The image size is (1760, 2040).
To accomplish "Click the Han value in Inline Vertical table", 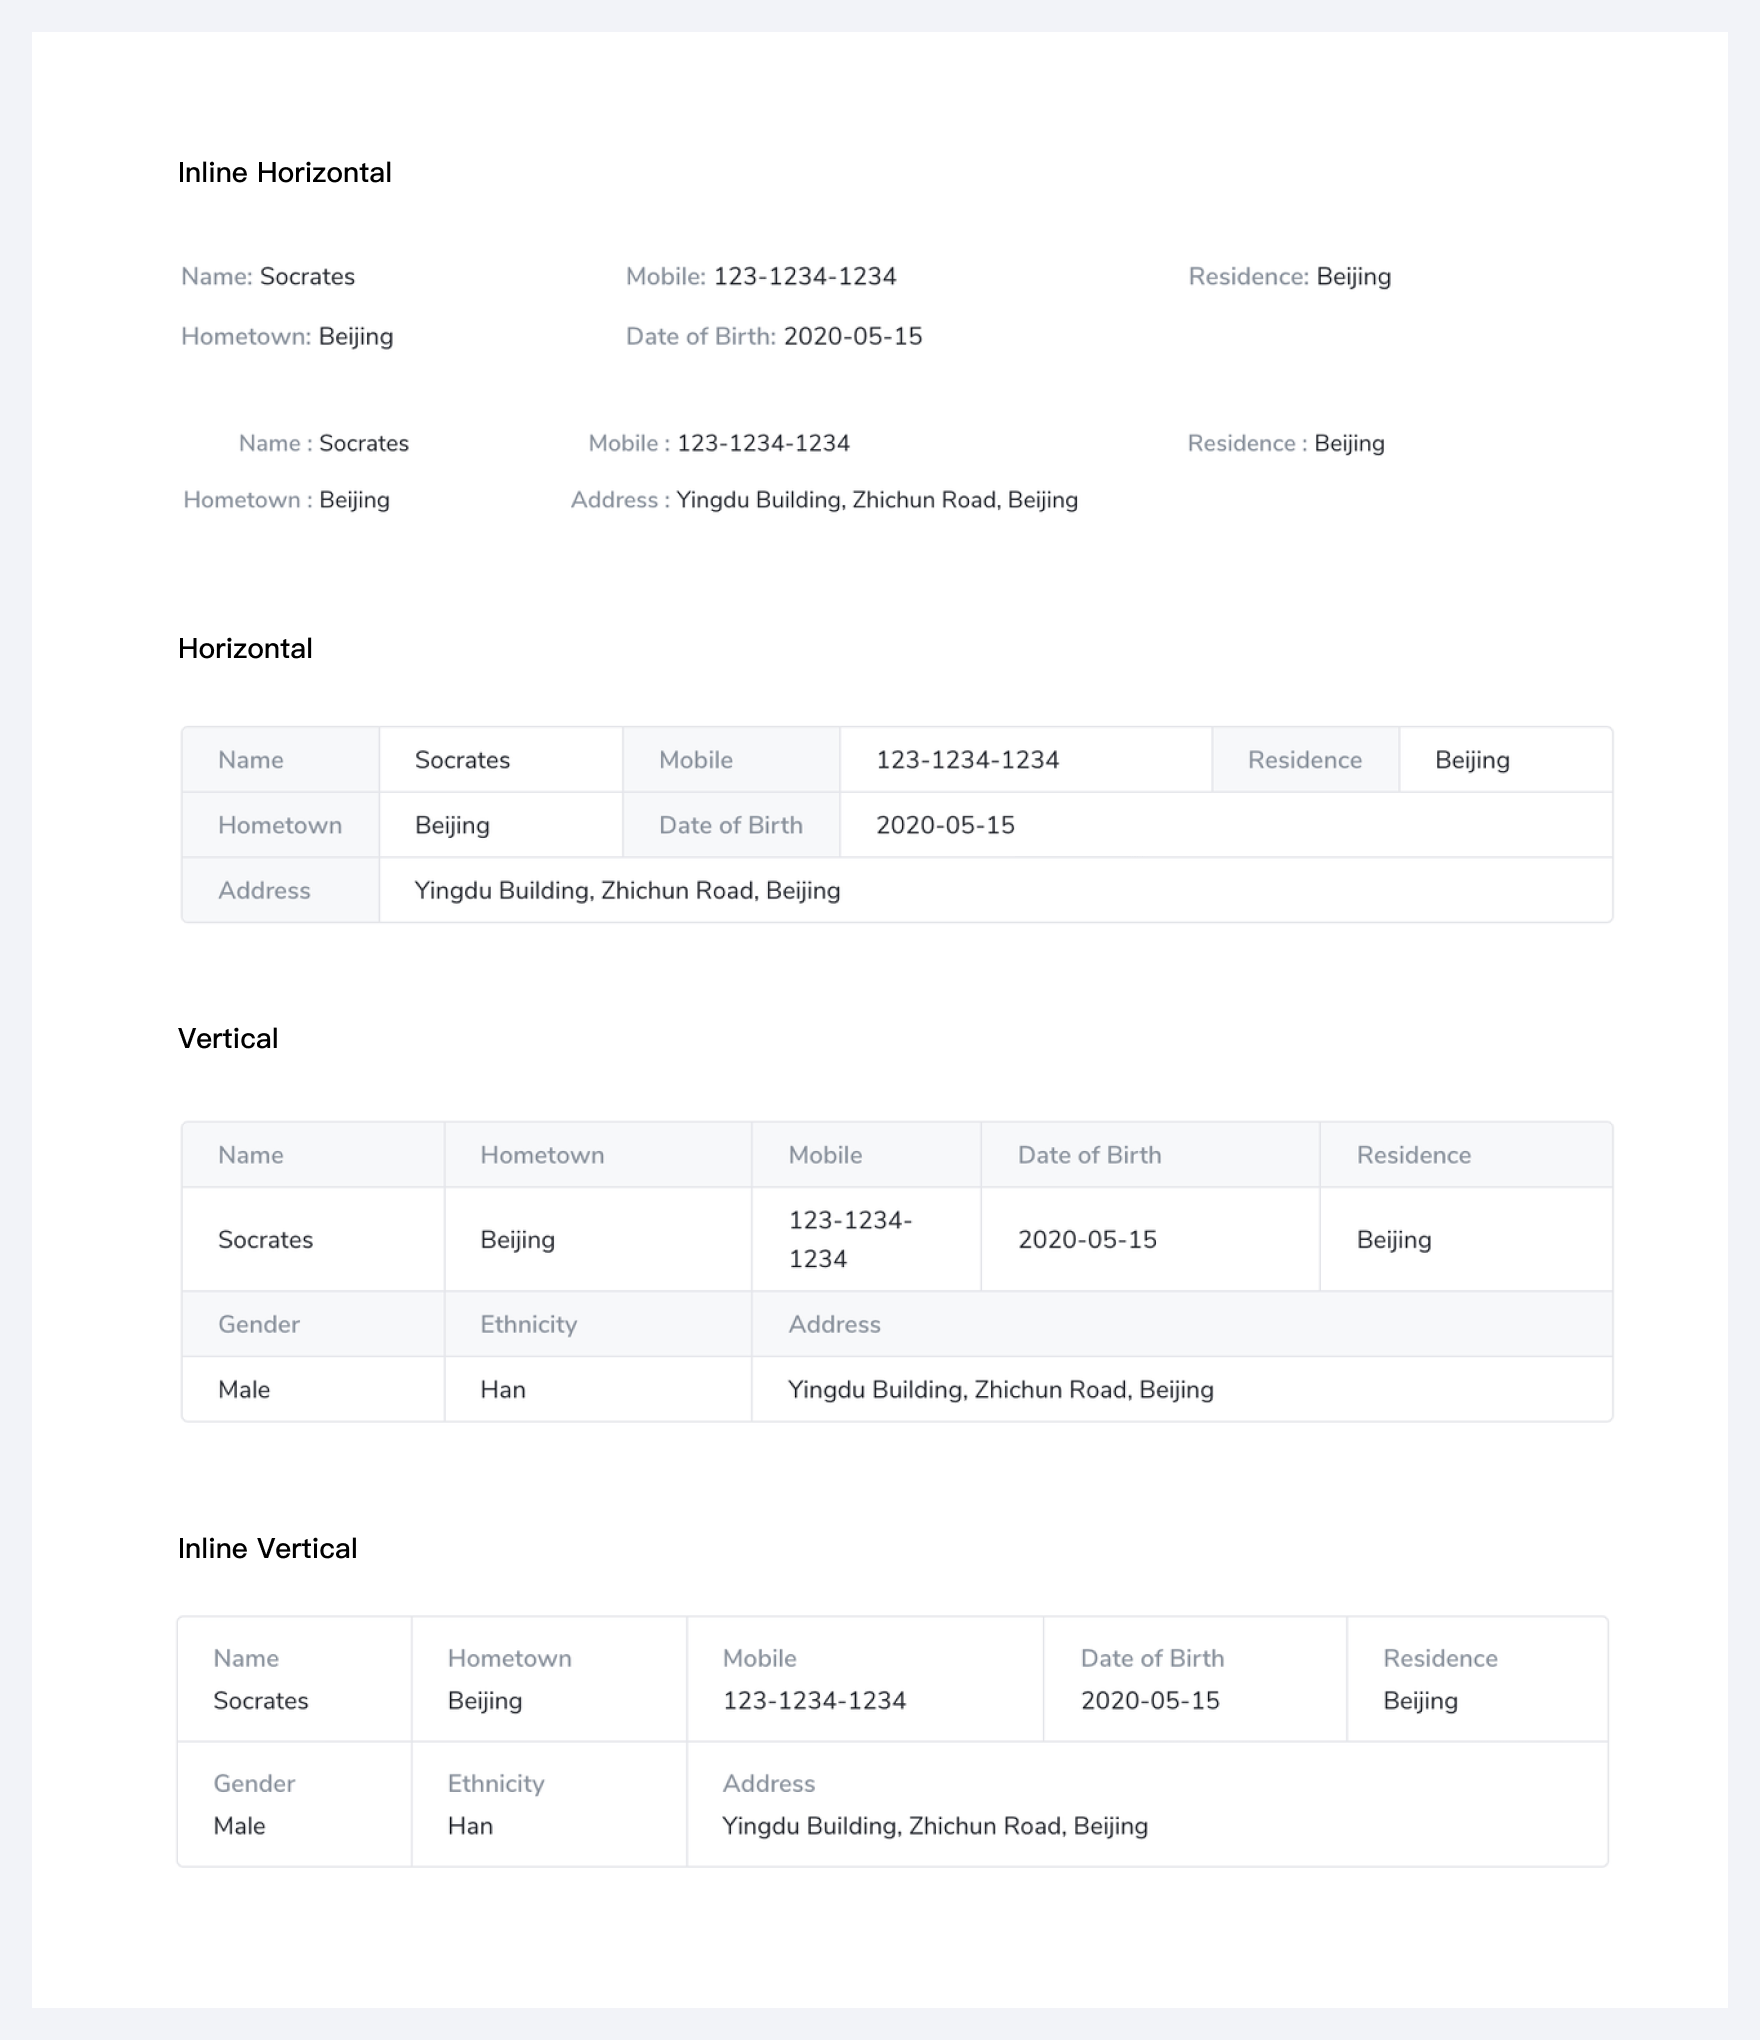I will pyautogui.click(x=470, y=1827).
